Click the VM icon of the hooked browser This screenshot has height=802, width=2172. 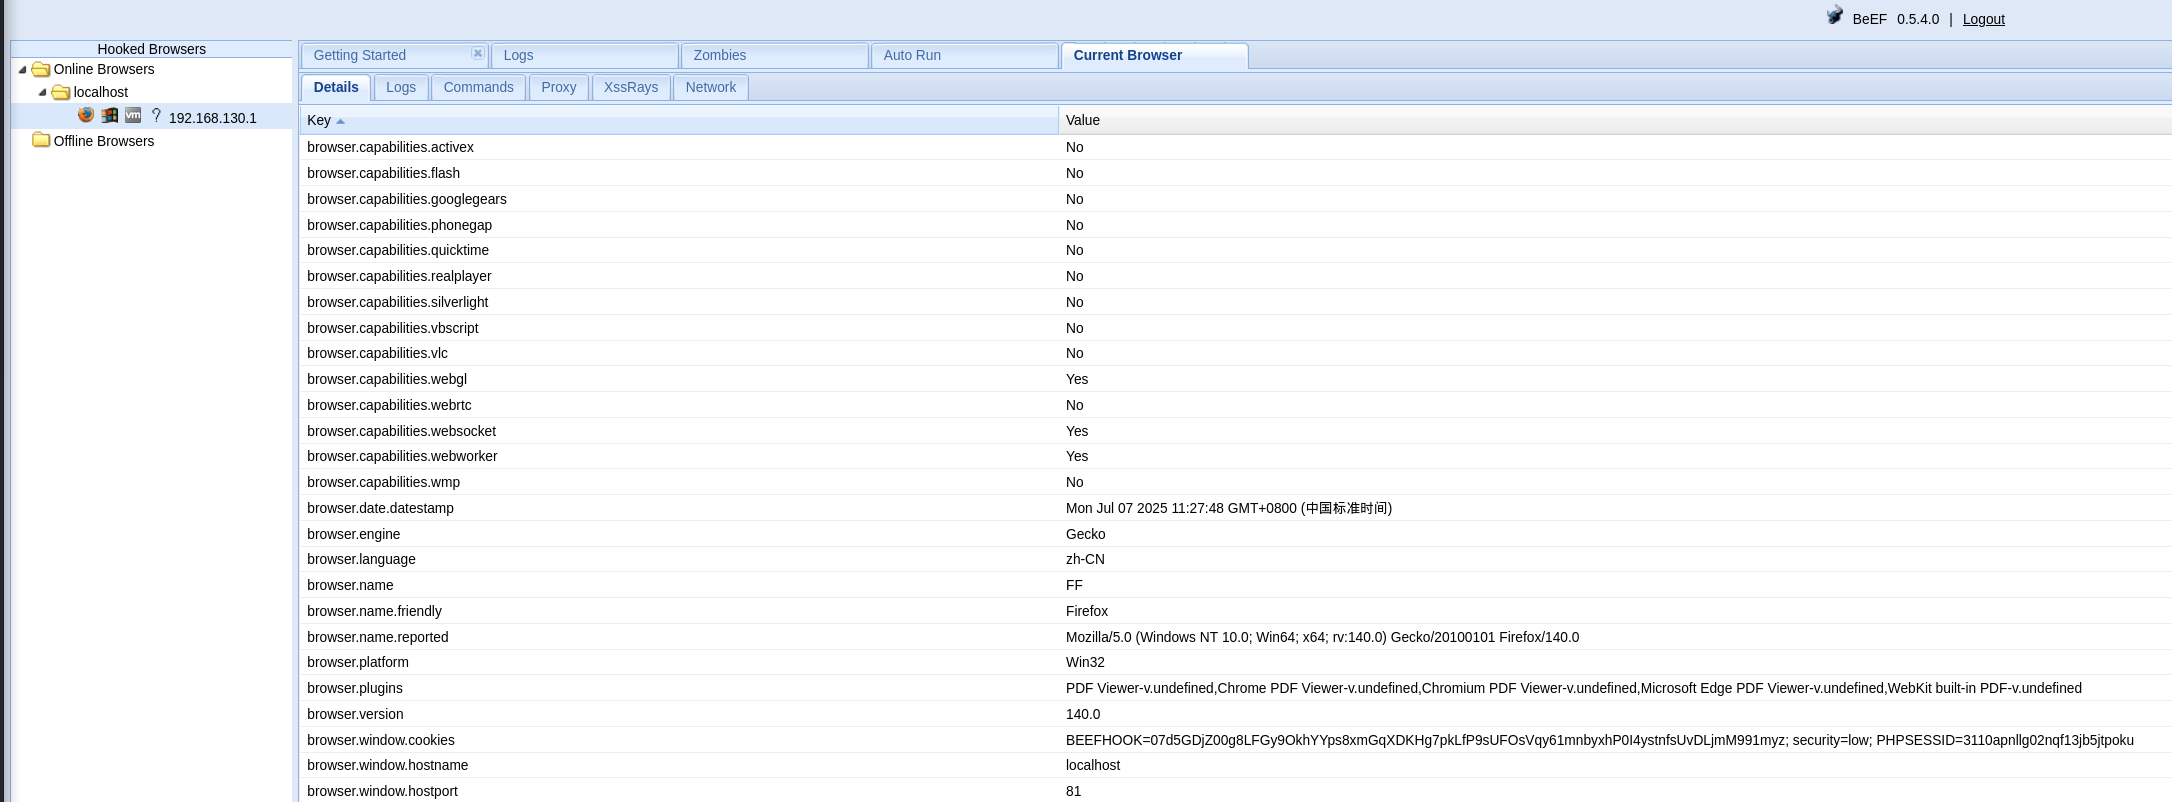(x=133, y=115)
